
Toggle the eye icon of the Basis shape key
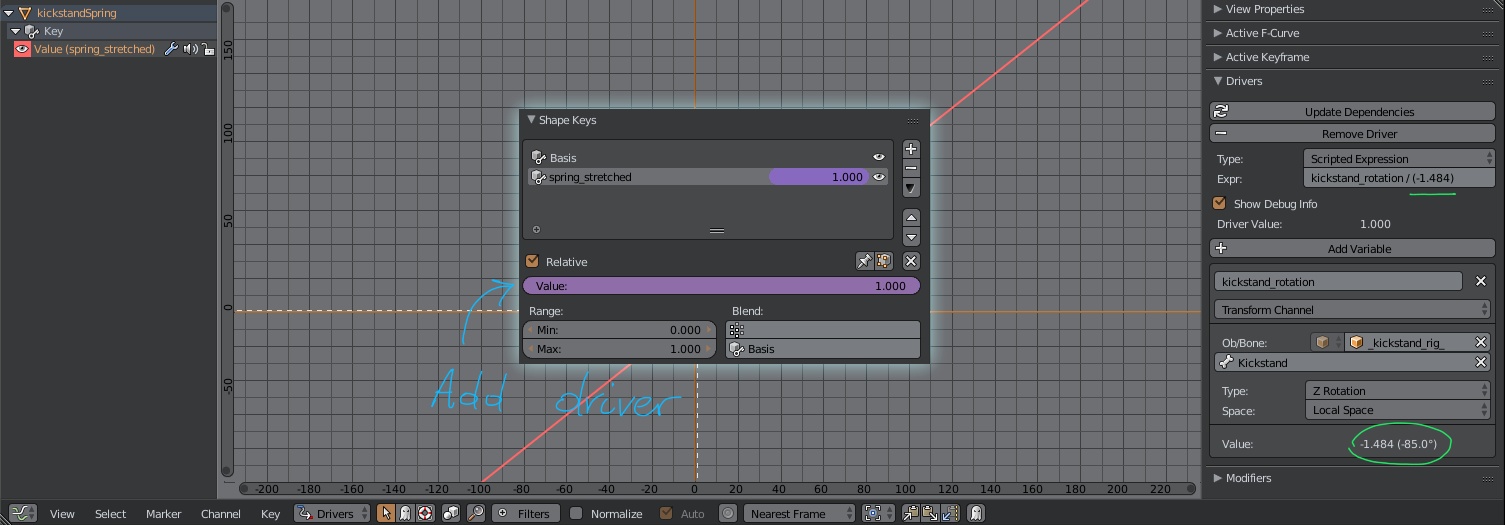point(879,157)
